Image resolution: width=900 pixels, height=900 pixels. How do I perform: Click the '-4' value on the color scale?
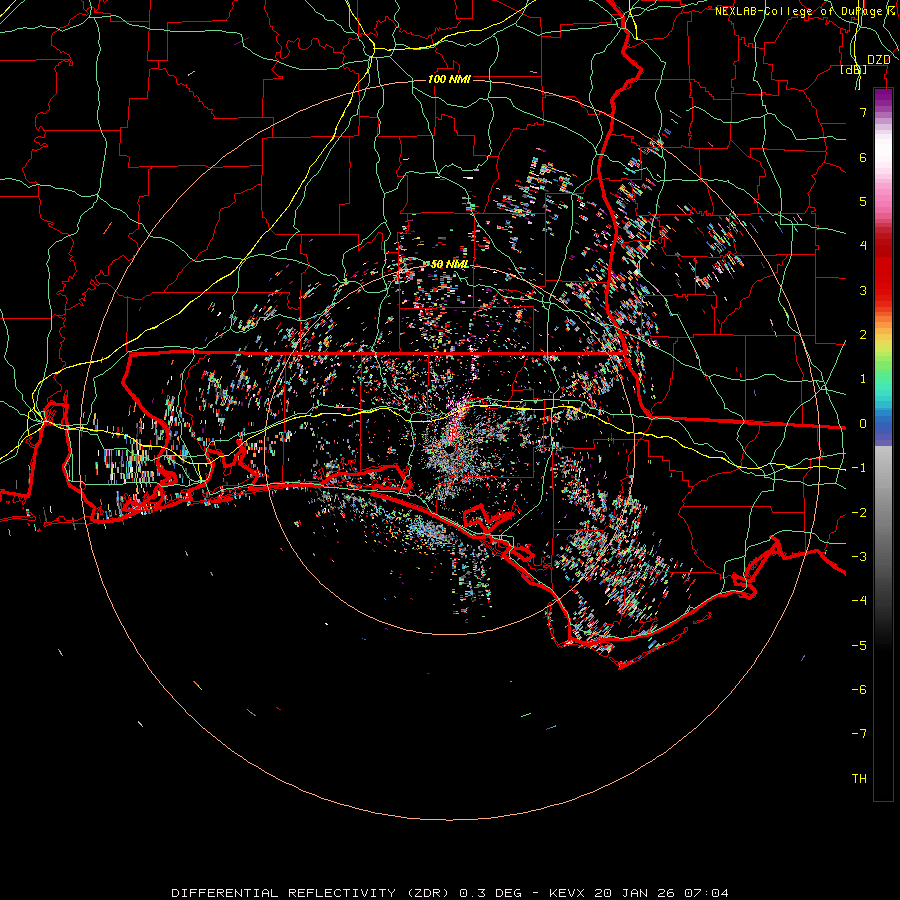pyautogui.click(x=859, y=601)
